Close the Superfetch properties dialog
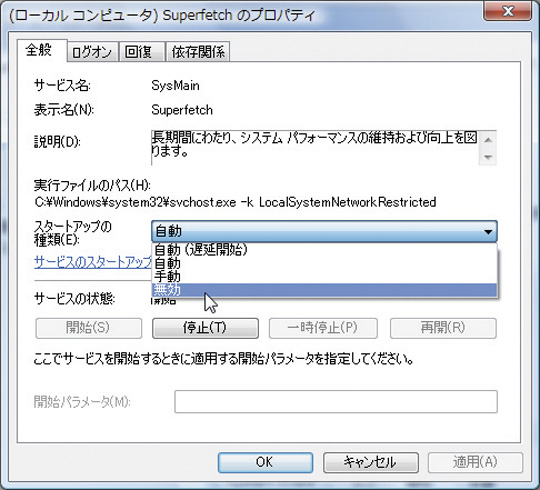The width and height of the screenshot is (540, 490). 508,12
